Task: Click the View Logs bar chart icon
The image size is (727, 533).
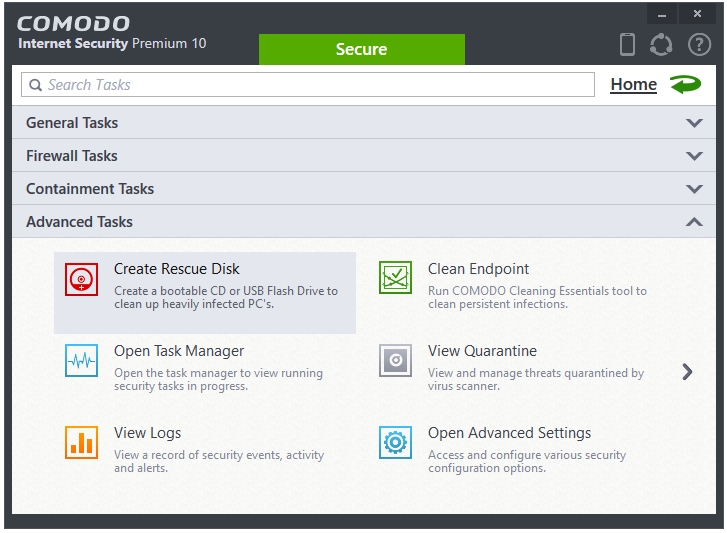Action: click(x=81, y=442)
